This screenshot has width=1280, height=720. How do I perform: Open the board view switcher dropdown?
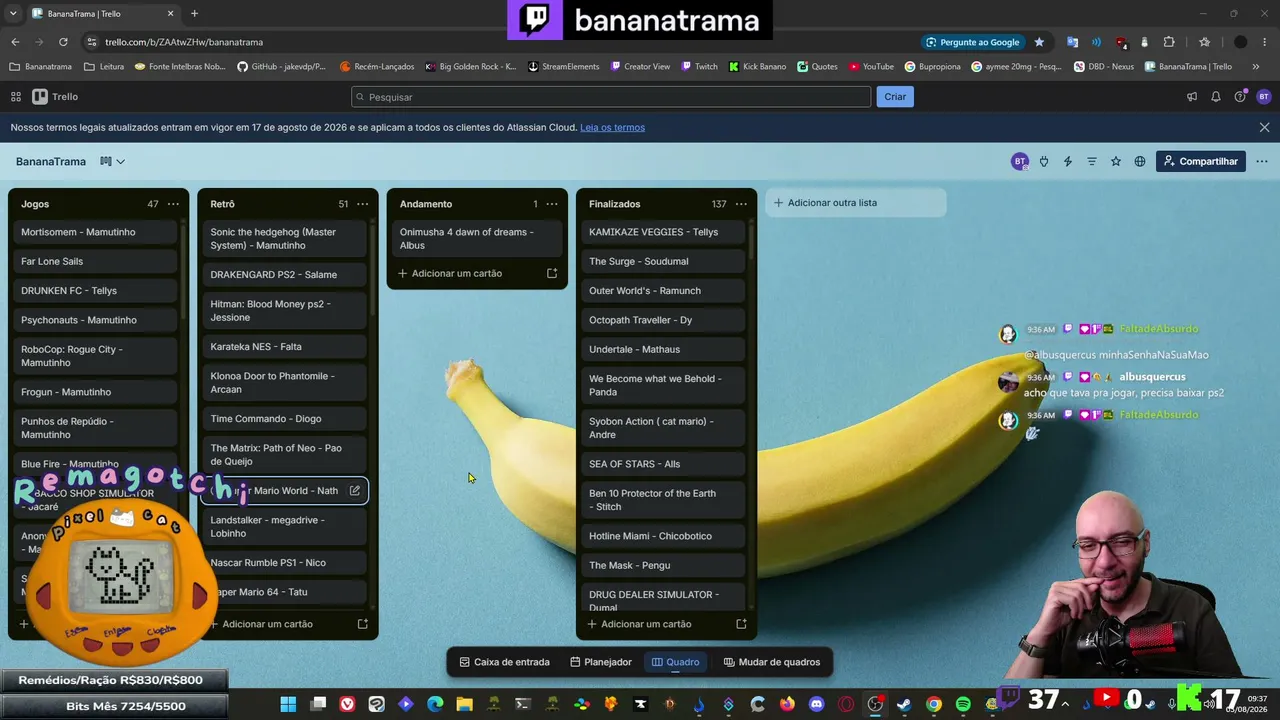112,161
